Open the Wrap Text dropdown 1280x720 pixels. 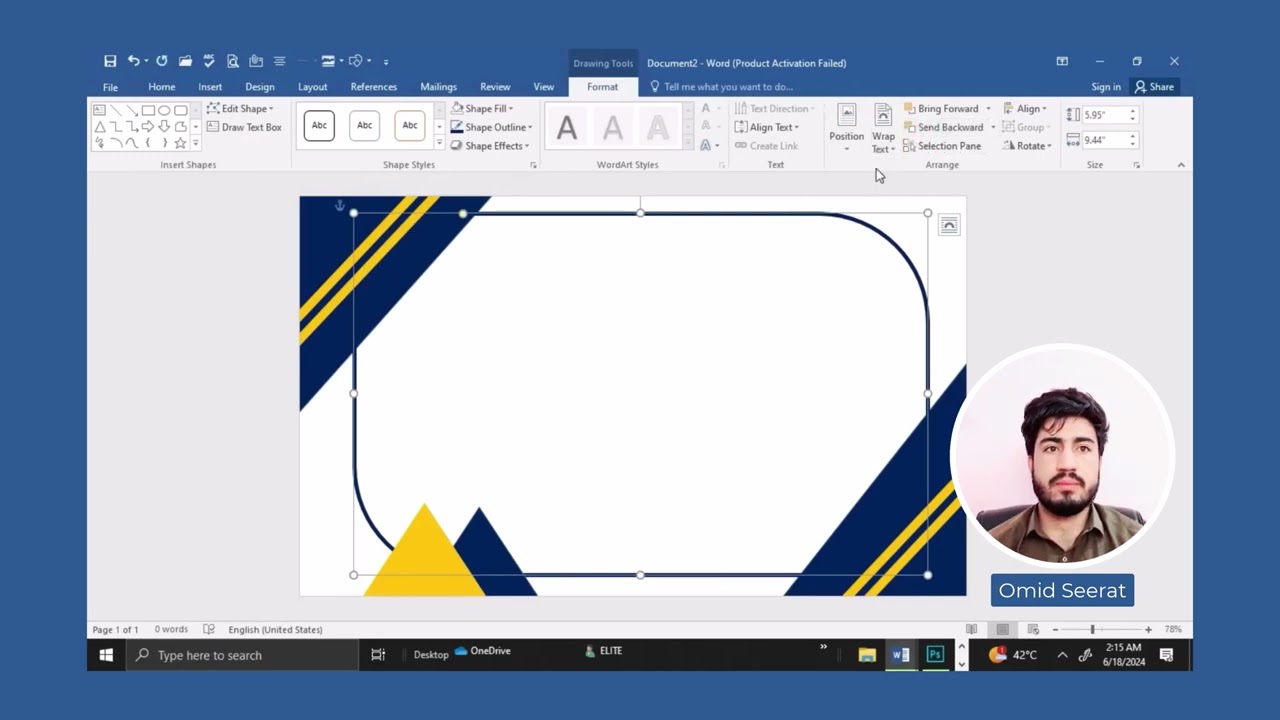883,129
